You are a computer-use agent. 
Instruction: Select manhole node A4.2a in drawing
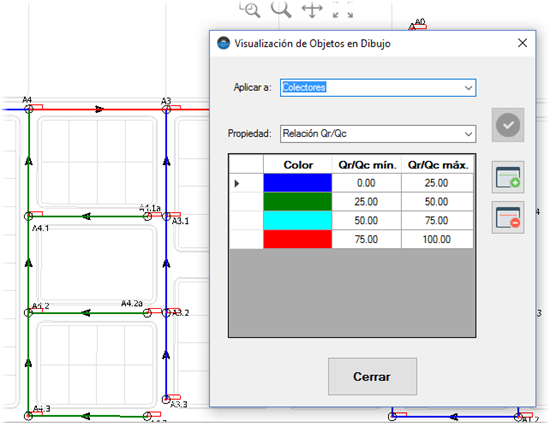(x=147, y=313)
